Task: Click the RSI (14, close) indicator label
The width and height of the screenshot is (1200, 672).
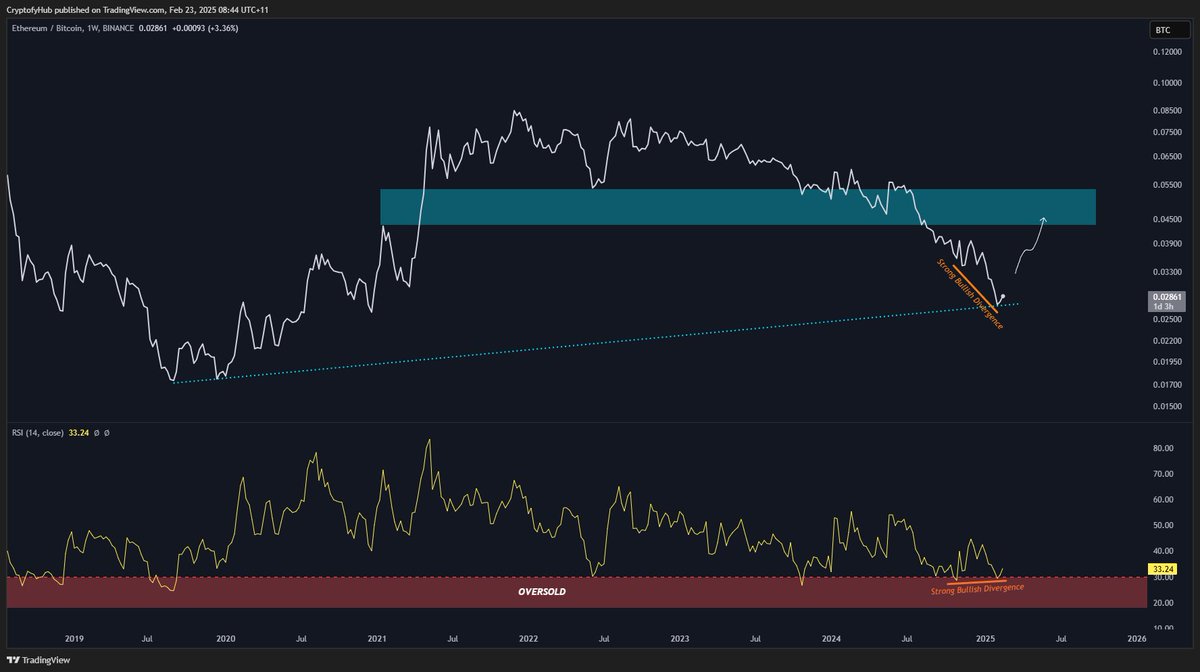Action: point(37,433)
